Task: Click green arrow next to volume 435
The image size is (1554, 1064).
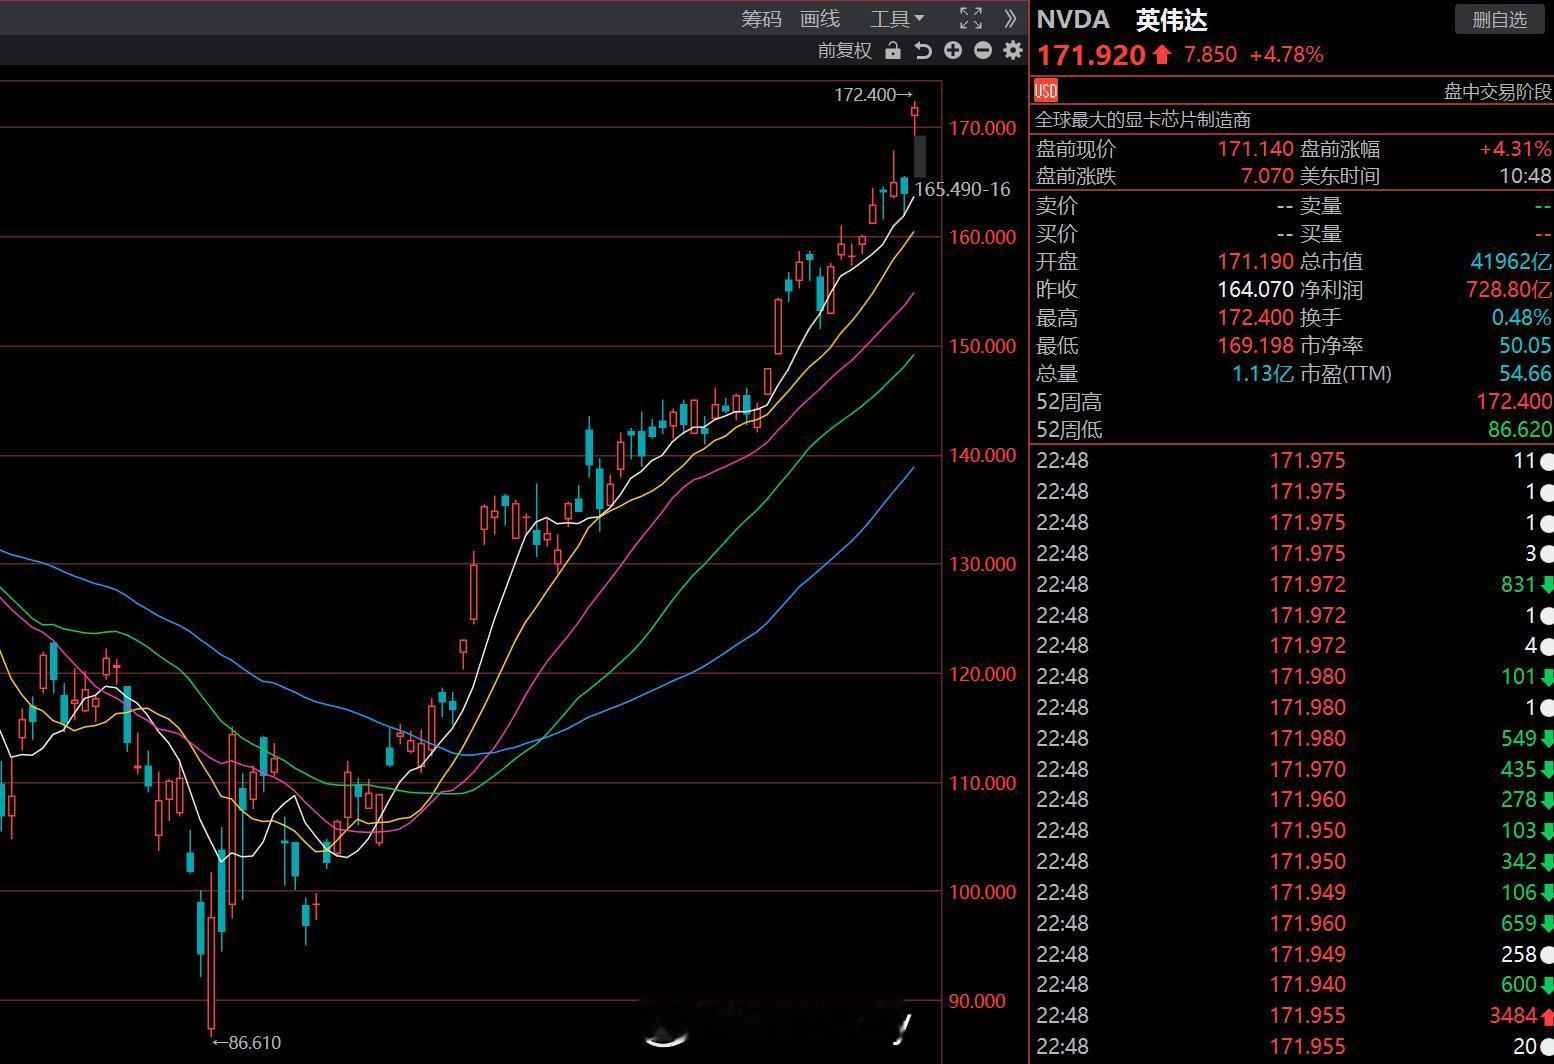Action: tap(1547, 770)
